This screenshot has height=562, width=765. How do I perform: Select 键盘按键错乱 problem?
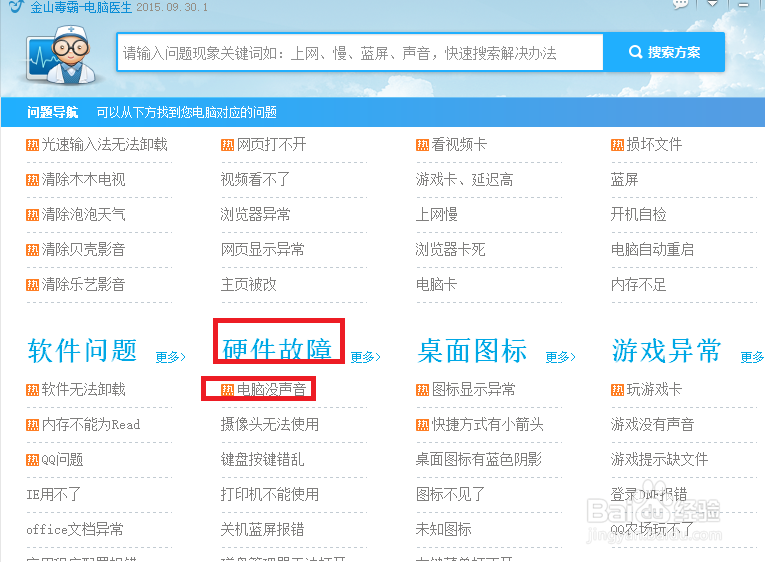coord(262,460)
